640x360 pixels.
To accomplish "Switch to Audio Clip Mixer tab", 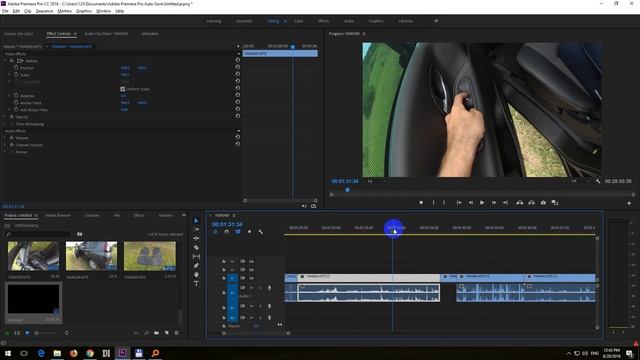I will point(106,34).
